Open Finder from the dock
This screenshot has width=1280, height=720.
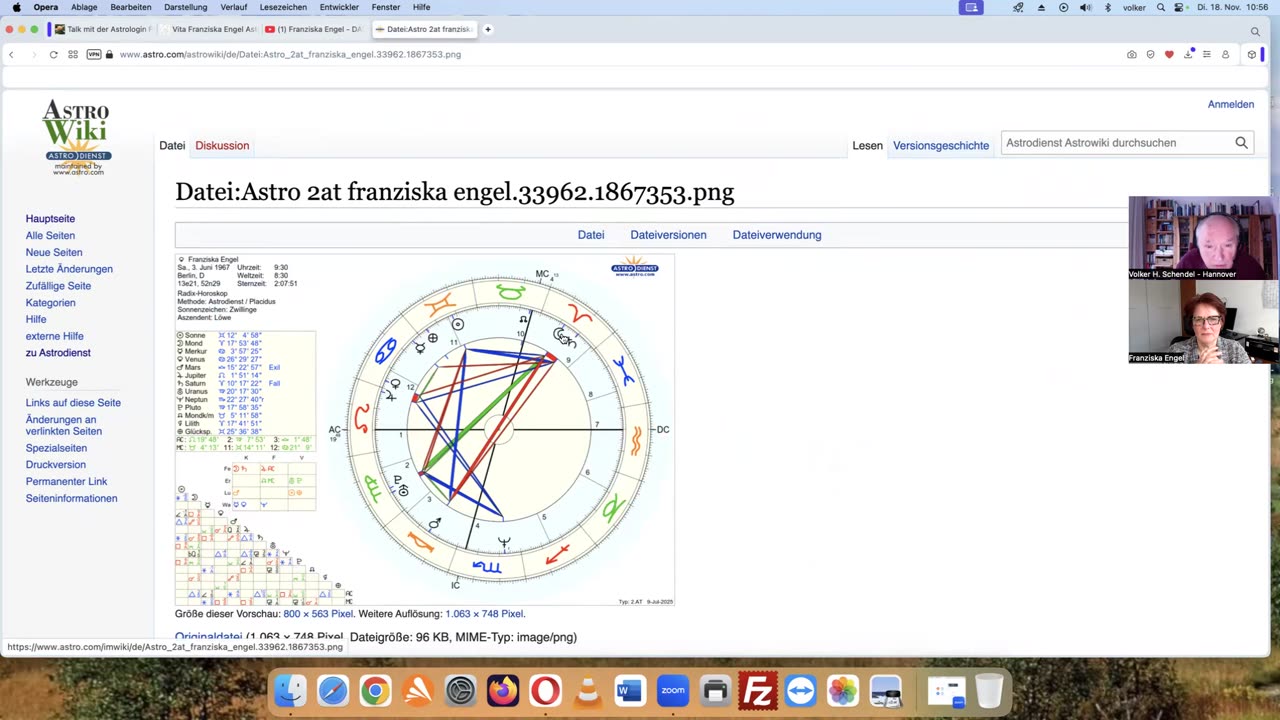pyautogui.click(x=290, y=691)
